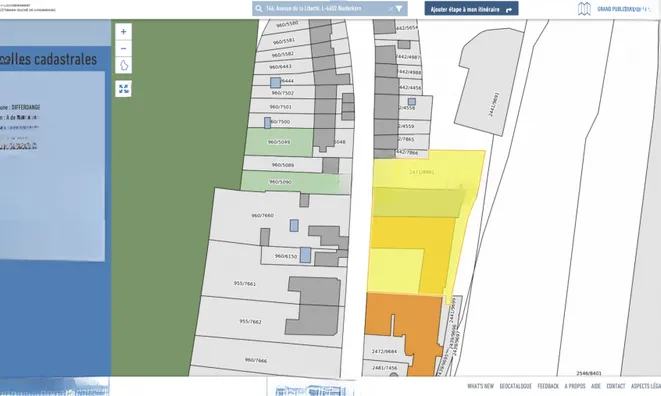Image resolution: width=661 pixels, height=396 pixels.
Task: Select parcel 960/5089
Action: [283, 165]
